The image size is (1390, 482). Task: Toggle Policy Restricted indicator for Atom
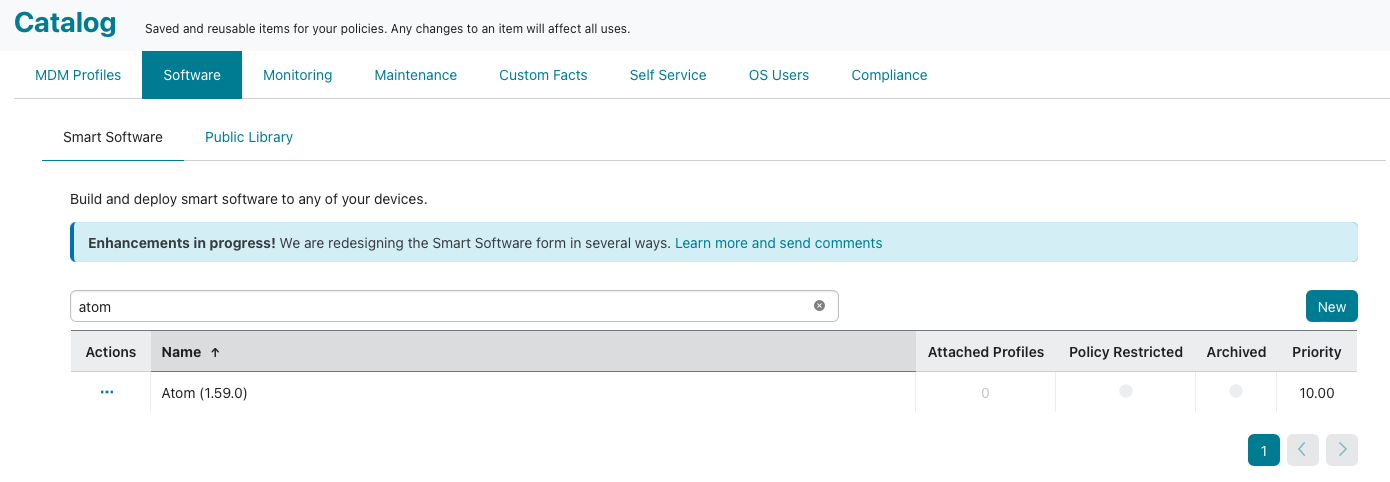click(1126, 391)
